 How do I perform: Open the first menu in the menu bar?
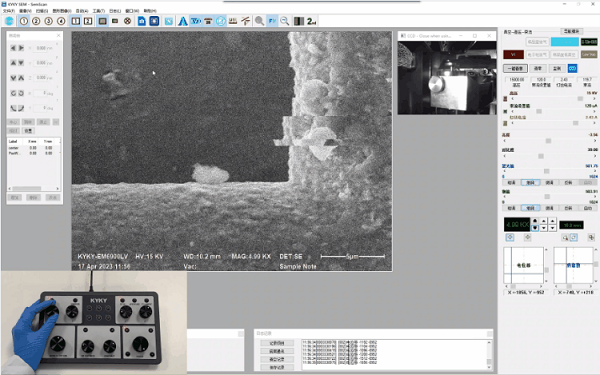tap(8, 11)
